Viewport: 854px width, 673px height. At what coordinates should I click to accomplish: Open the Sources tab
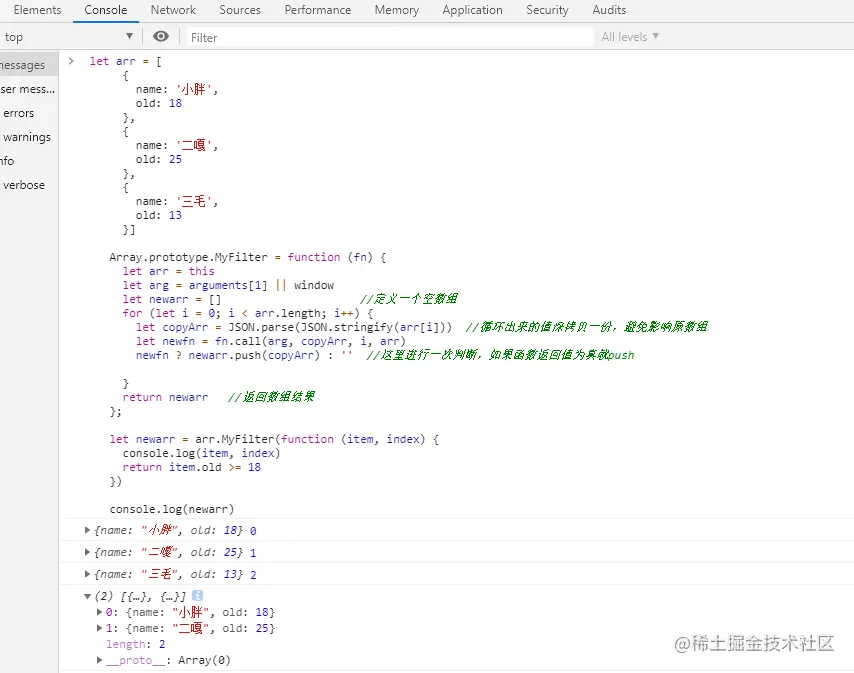point(240,10)
